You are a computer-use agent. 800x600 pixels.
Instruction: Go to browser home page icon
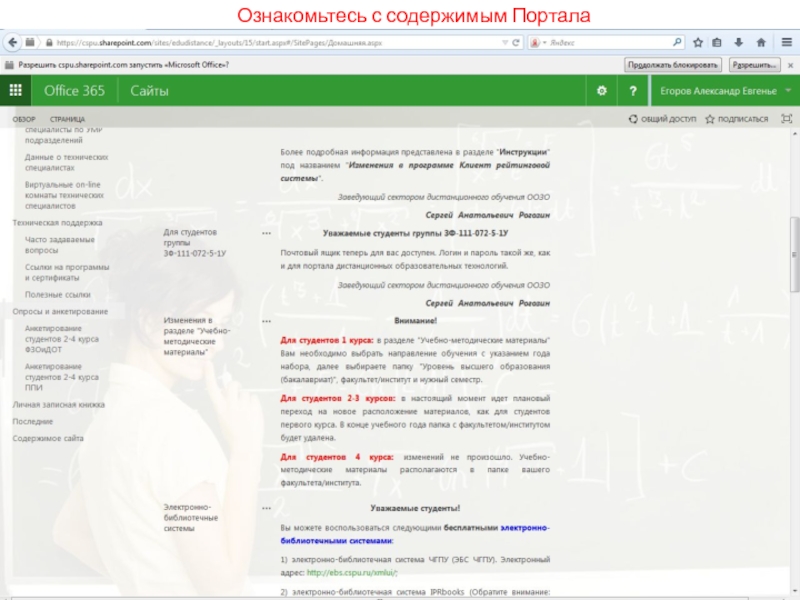[x=762, y=43]
